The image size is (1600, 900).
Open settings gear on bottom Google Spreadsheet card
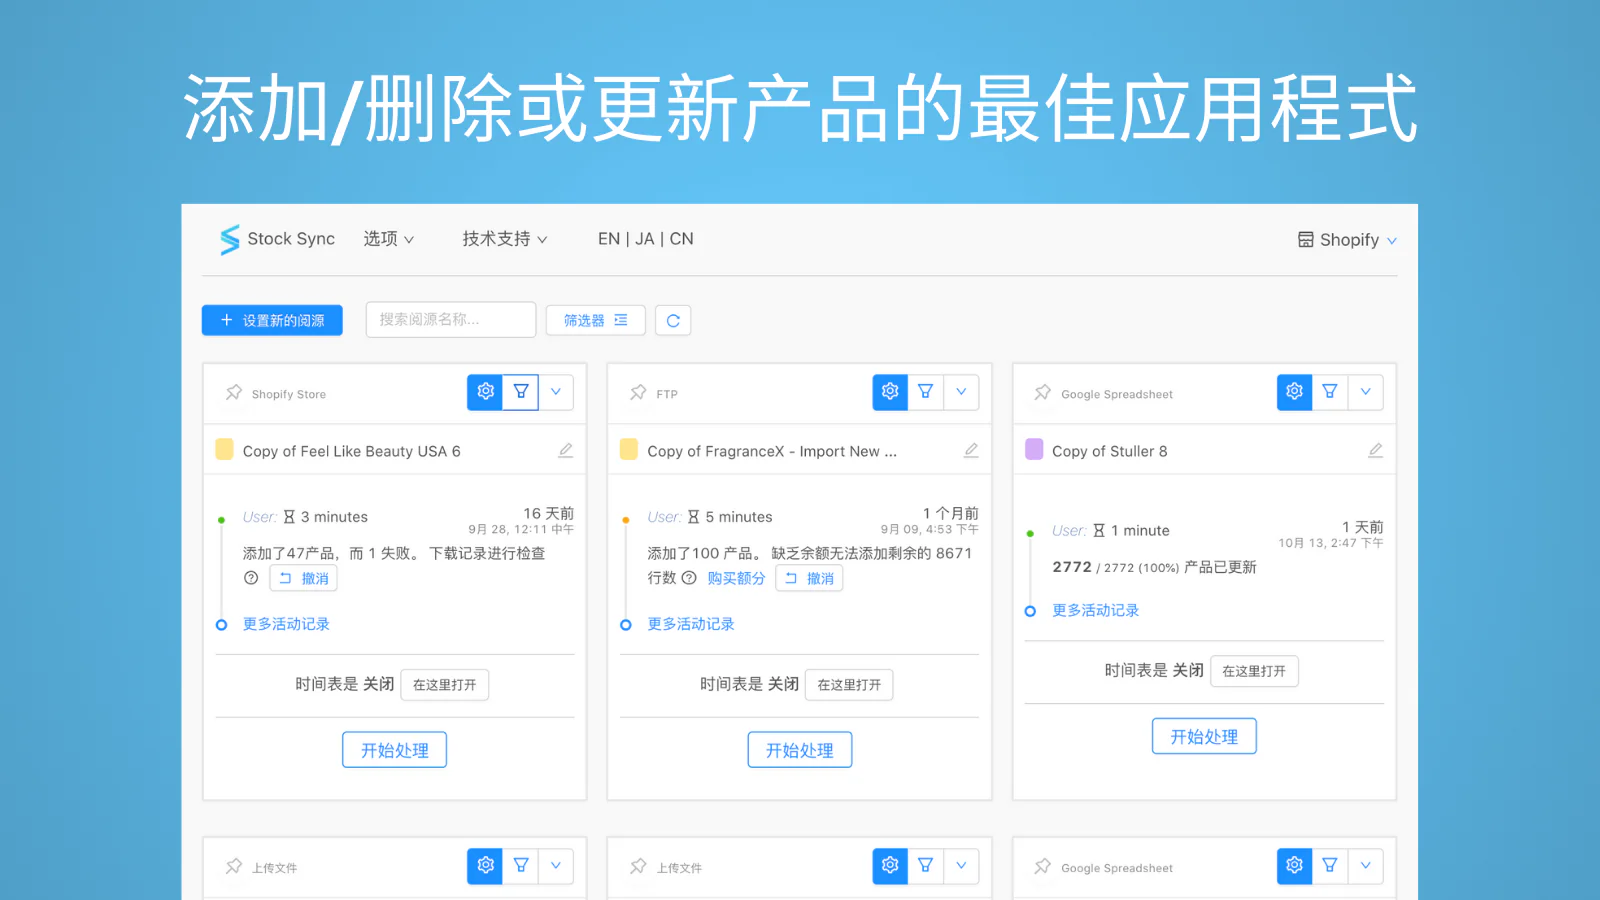1295,866
